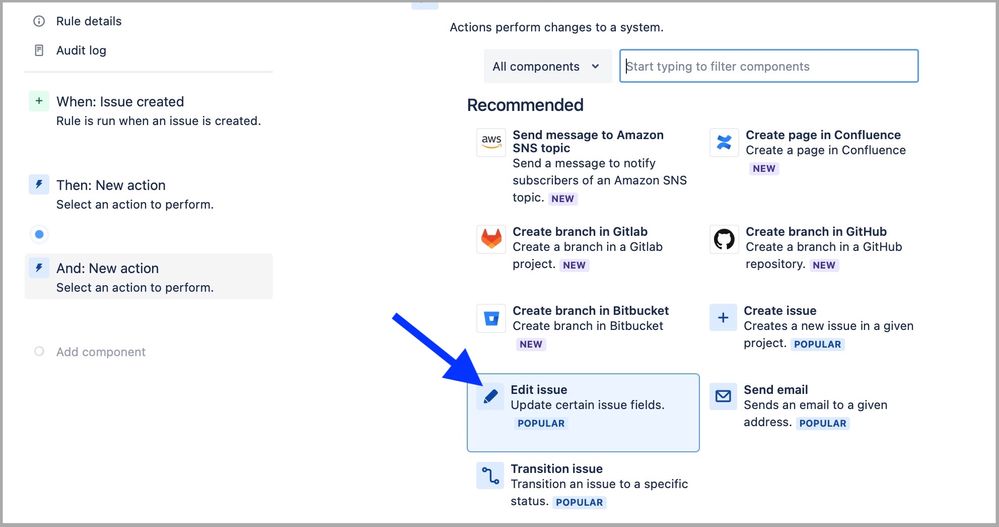Click the blue dot between actions

[x=39, y=234]
